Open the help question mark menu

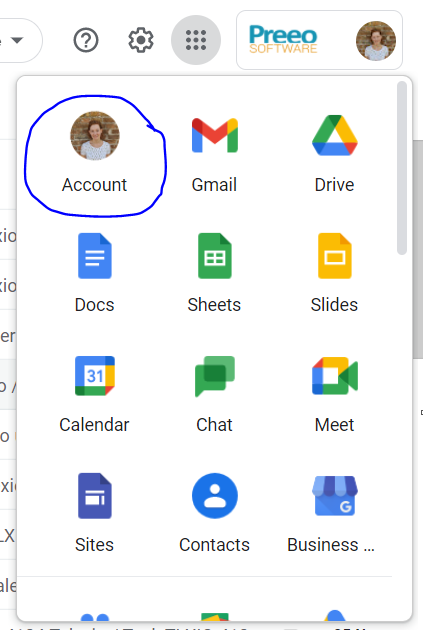86,40
